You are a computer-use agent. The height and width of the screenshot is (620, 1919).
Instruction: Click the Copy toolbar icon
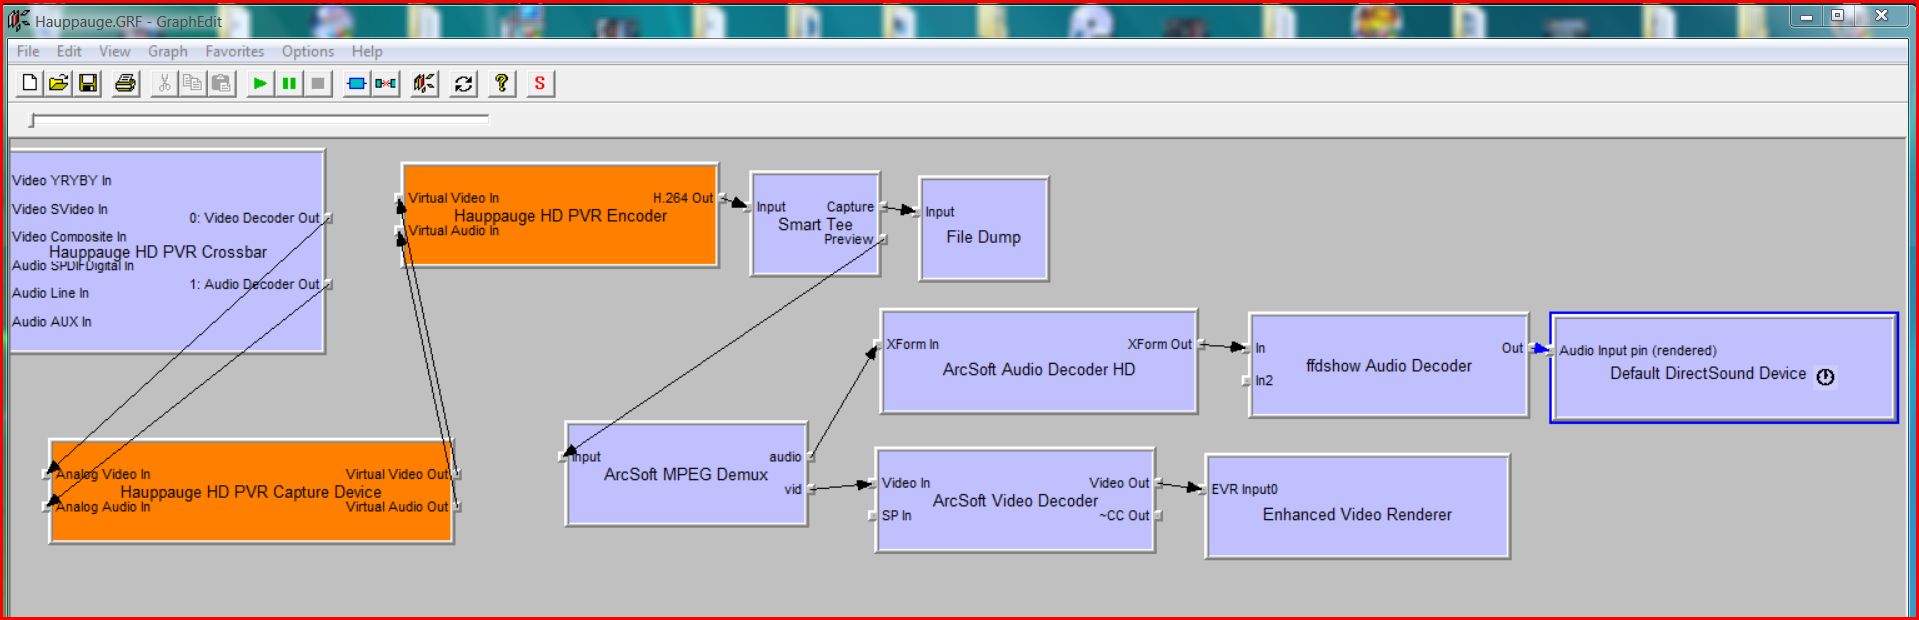[x=192, y=83]
